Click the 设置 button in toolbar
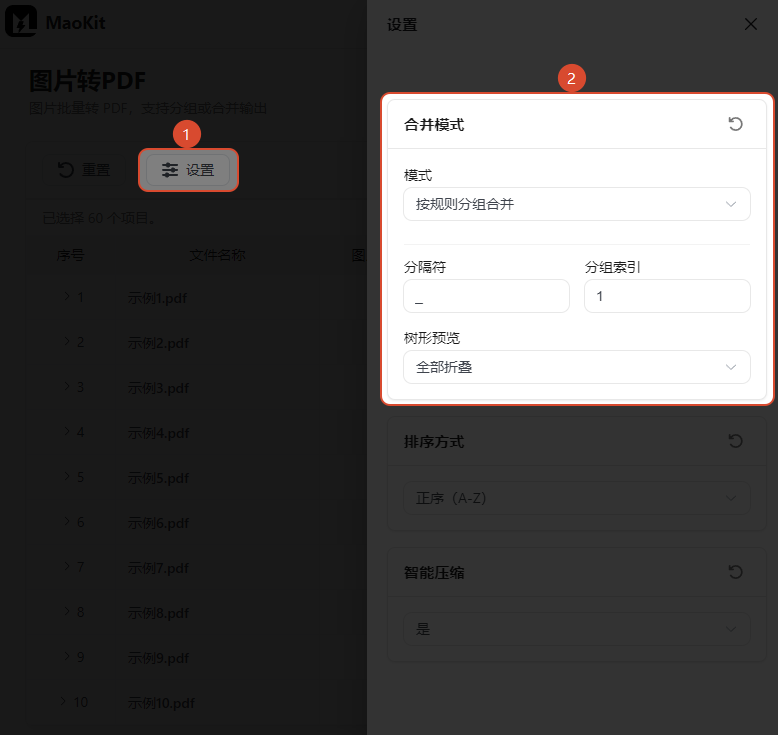The image size is (778, 735). pyautogui.click(x=188, y=170)
